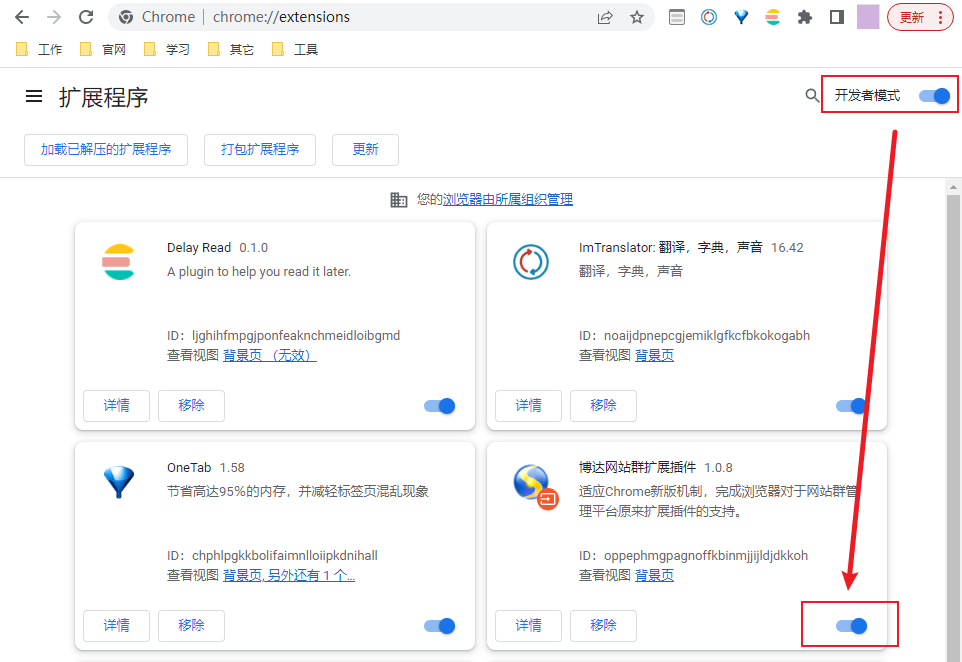The height and width of the screenshot is (662, 962).
Task: Click the Delay Read extension logo
Action: coord(118,262)
